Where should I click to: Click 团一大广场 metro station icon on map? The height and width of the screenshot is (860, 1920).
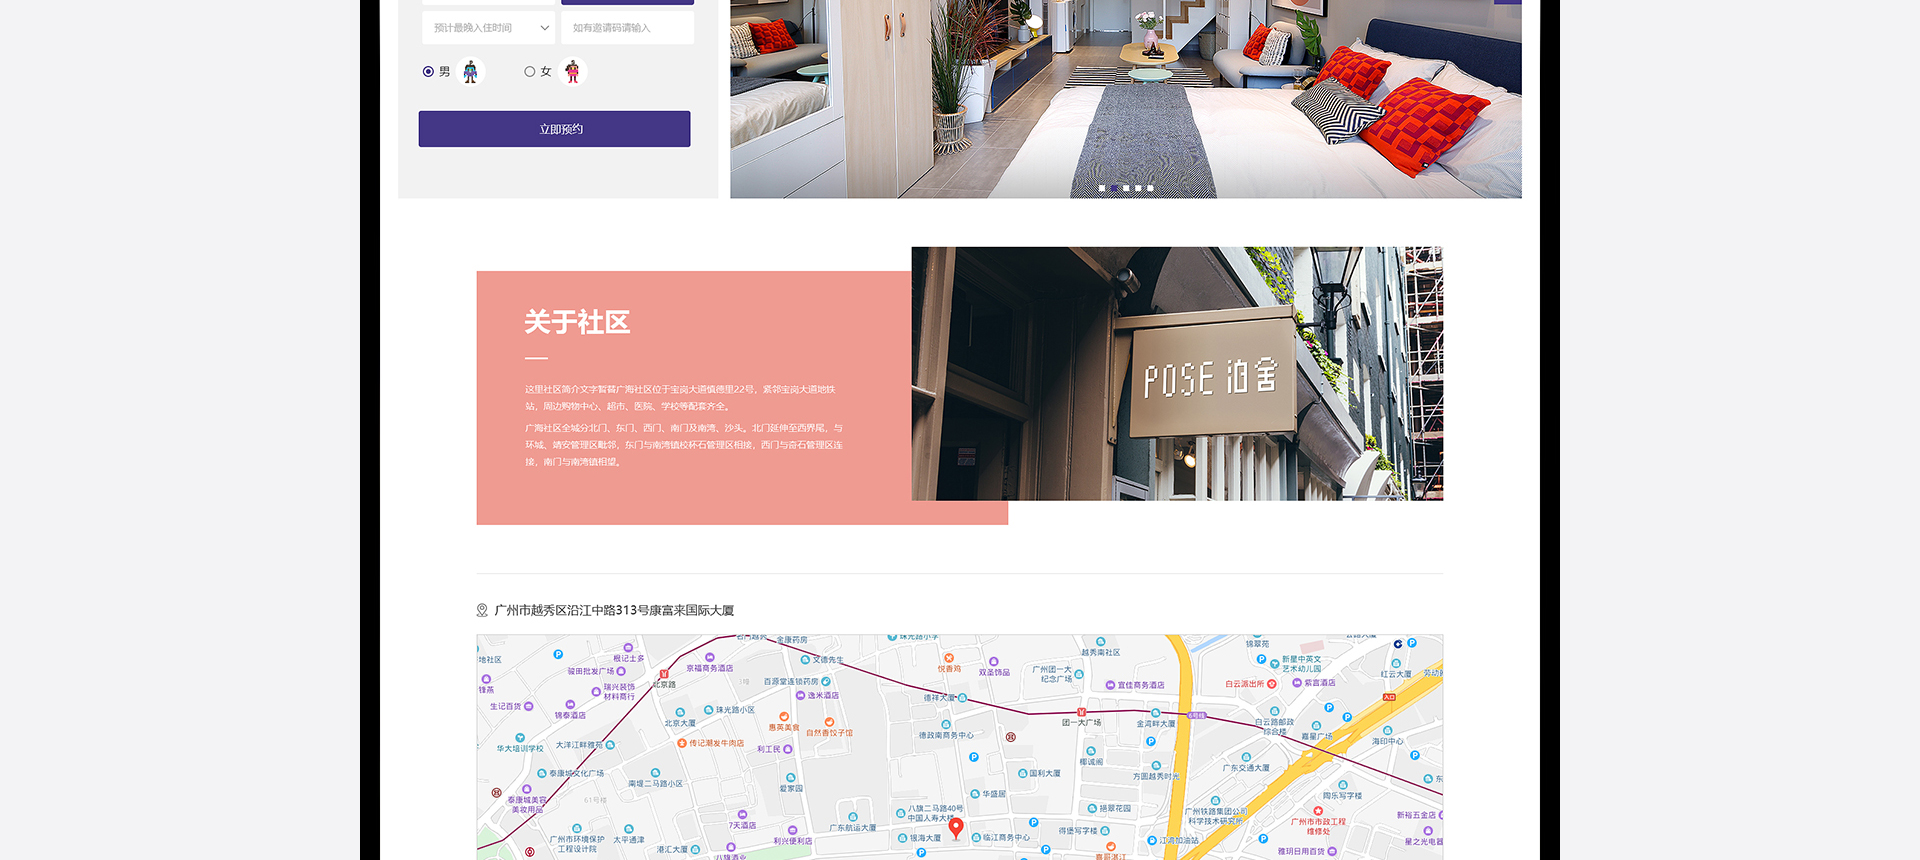coord(1081,712)
